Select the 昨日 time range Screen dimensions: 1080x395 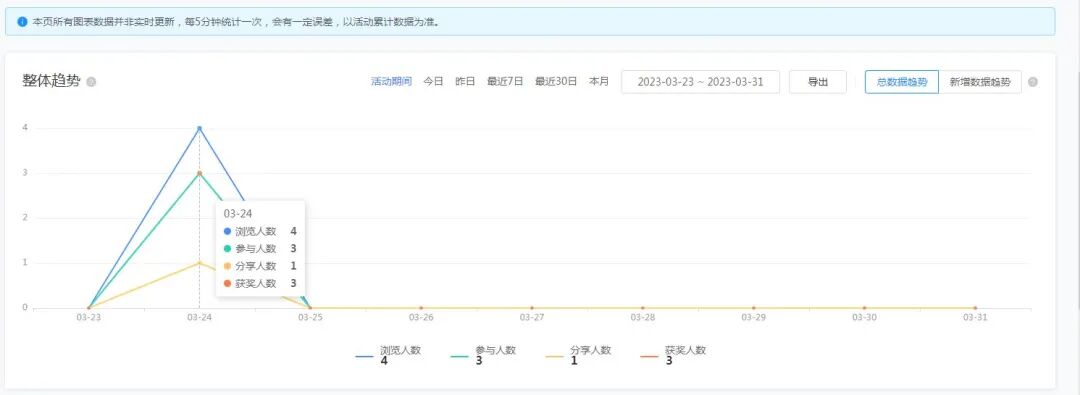pyautogui.click(x=465, y=81)
